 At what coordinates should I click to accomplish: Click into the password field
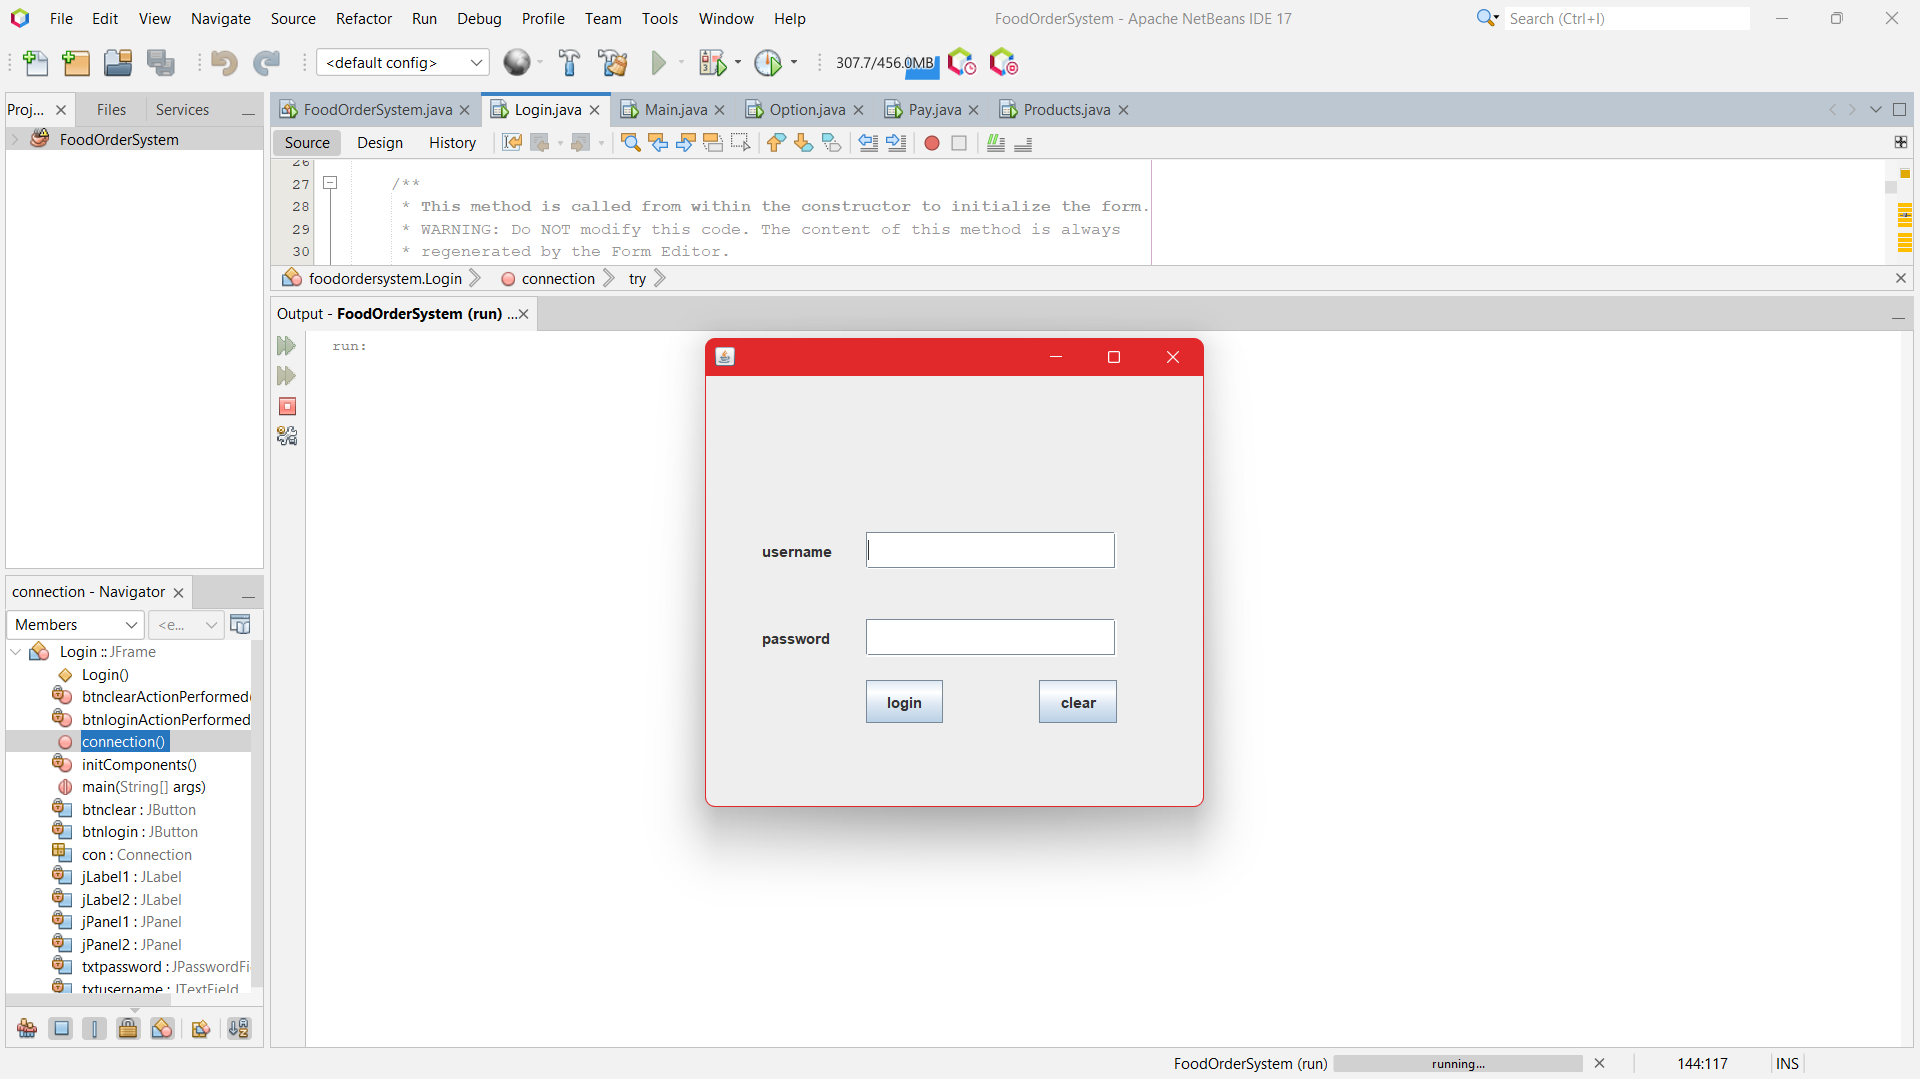(x=989, y=638)
